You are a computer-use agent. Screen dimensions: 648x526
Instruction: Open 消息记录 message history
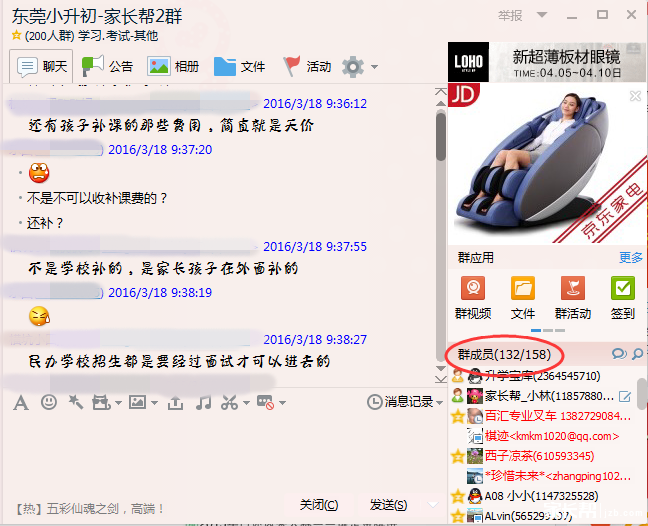click(400, 402)
